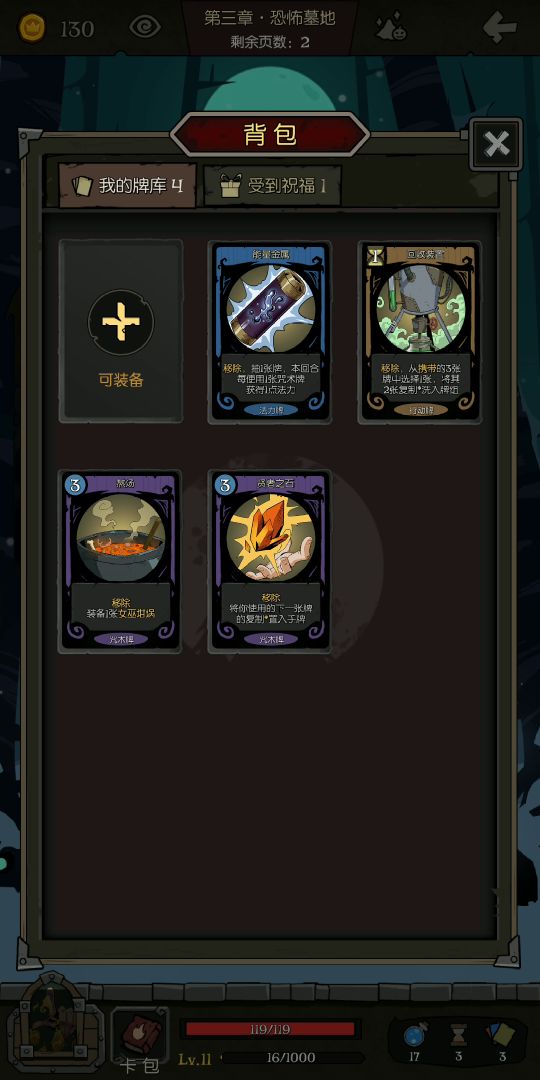Open the 卡包 red spellbook icon

(141, 1035)
